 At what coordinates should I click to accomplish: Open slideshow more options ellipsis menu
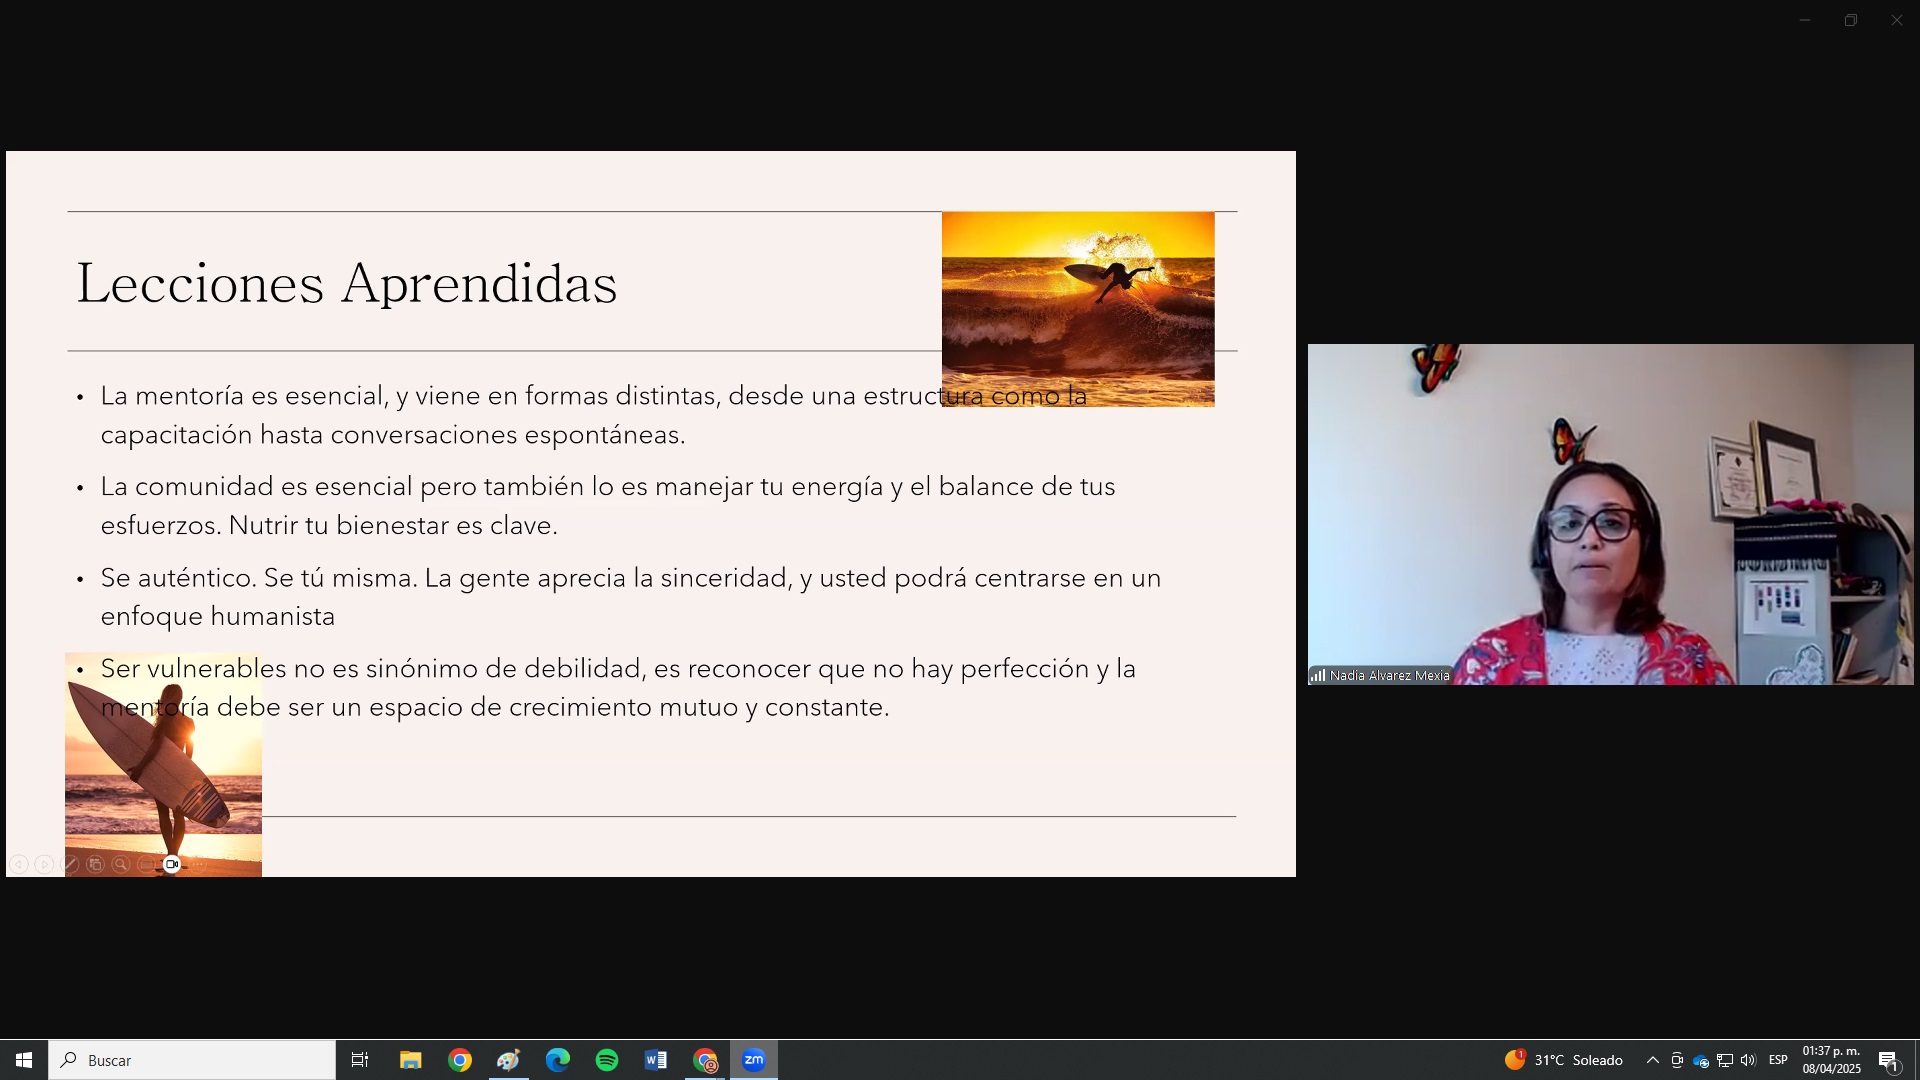pyautogui.click(x=198, y=864)
